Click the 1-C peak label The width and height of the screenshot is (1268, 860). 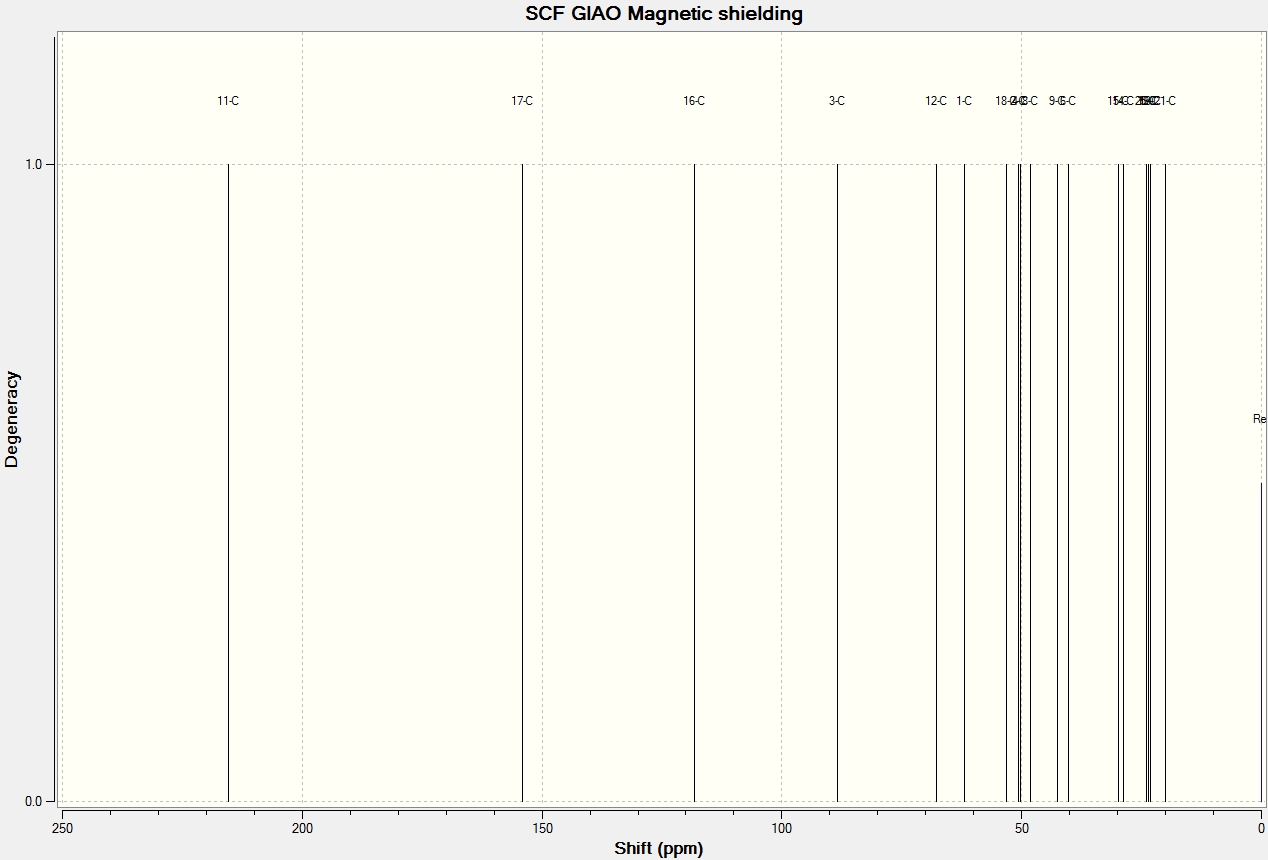tap(964, 101)
